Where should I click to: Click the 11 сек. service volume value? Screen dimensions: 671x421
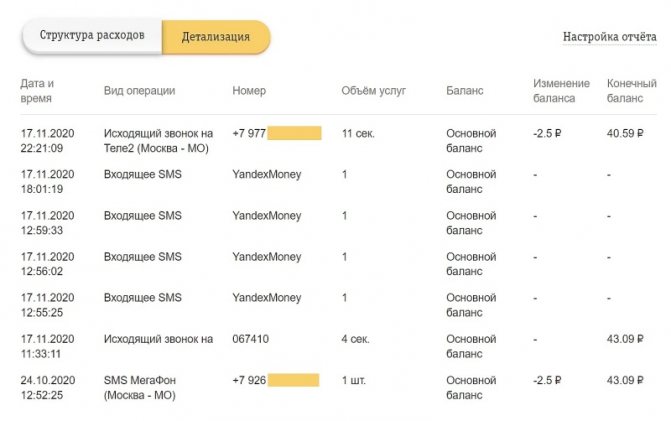pyautogui.click(x=358, y=133)
